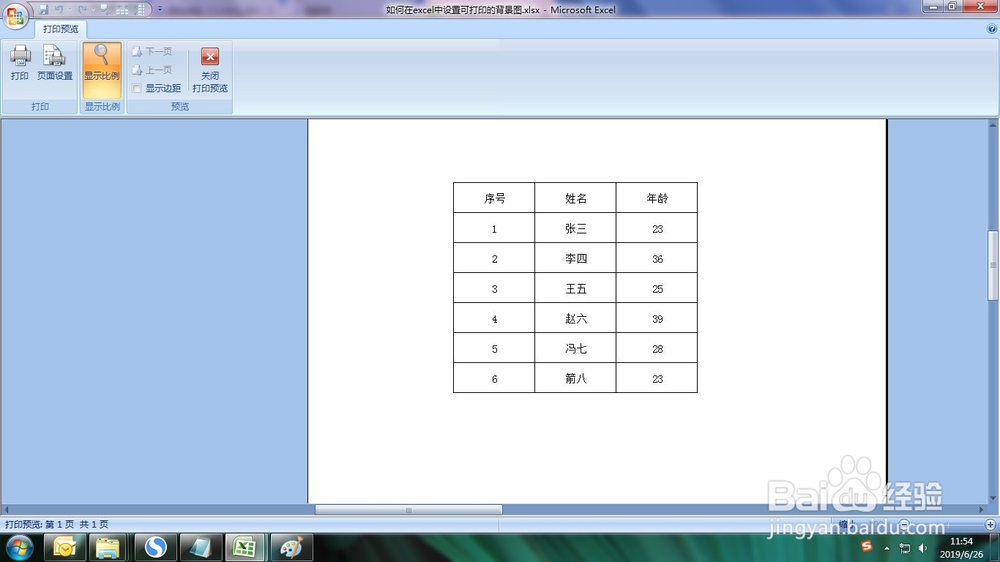Click the horizontal scrollbar thumb
Image resolution: width=1000 pixels, height=562 pixels.
tap(408, 510)
